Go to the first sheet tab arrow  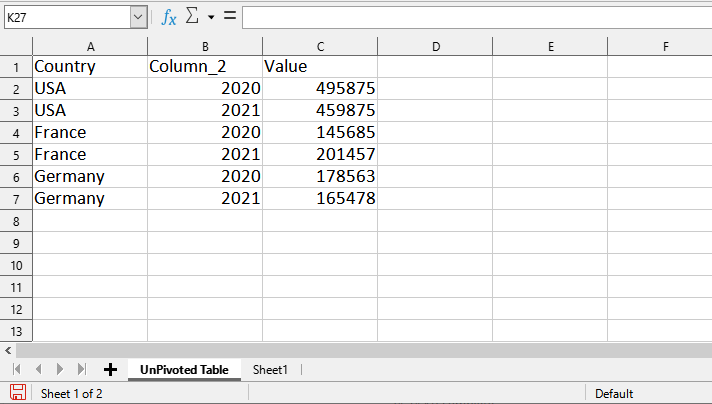[x=17, y=369]
